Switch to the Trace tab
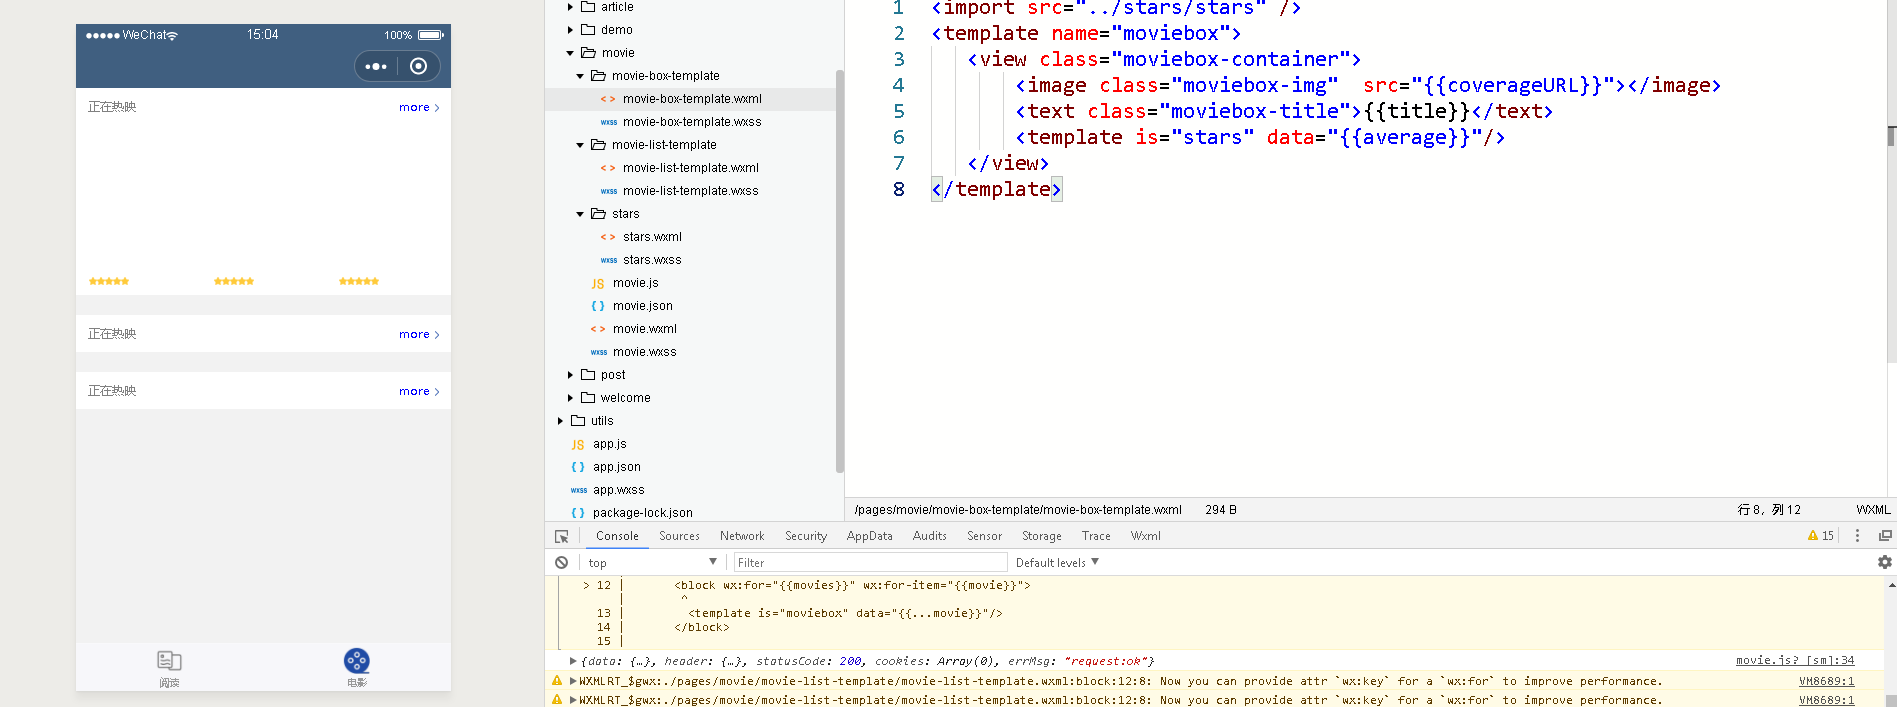1897x707 pixels. (x=1096, y=536)
